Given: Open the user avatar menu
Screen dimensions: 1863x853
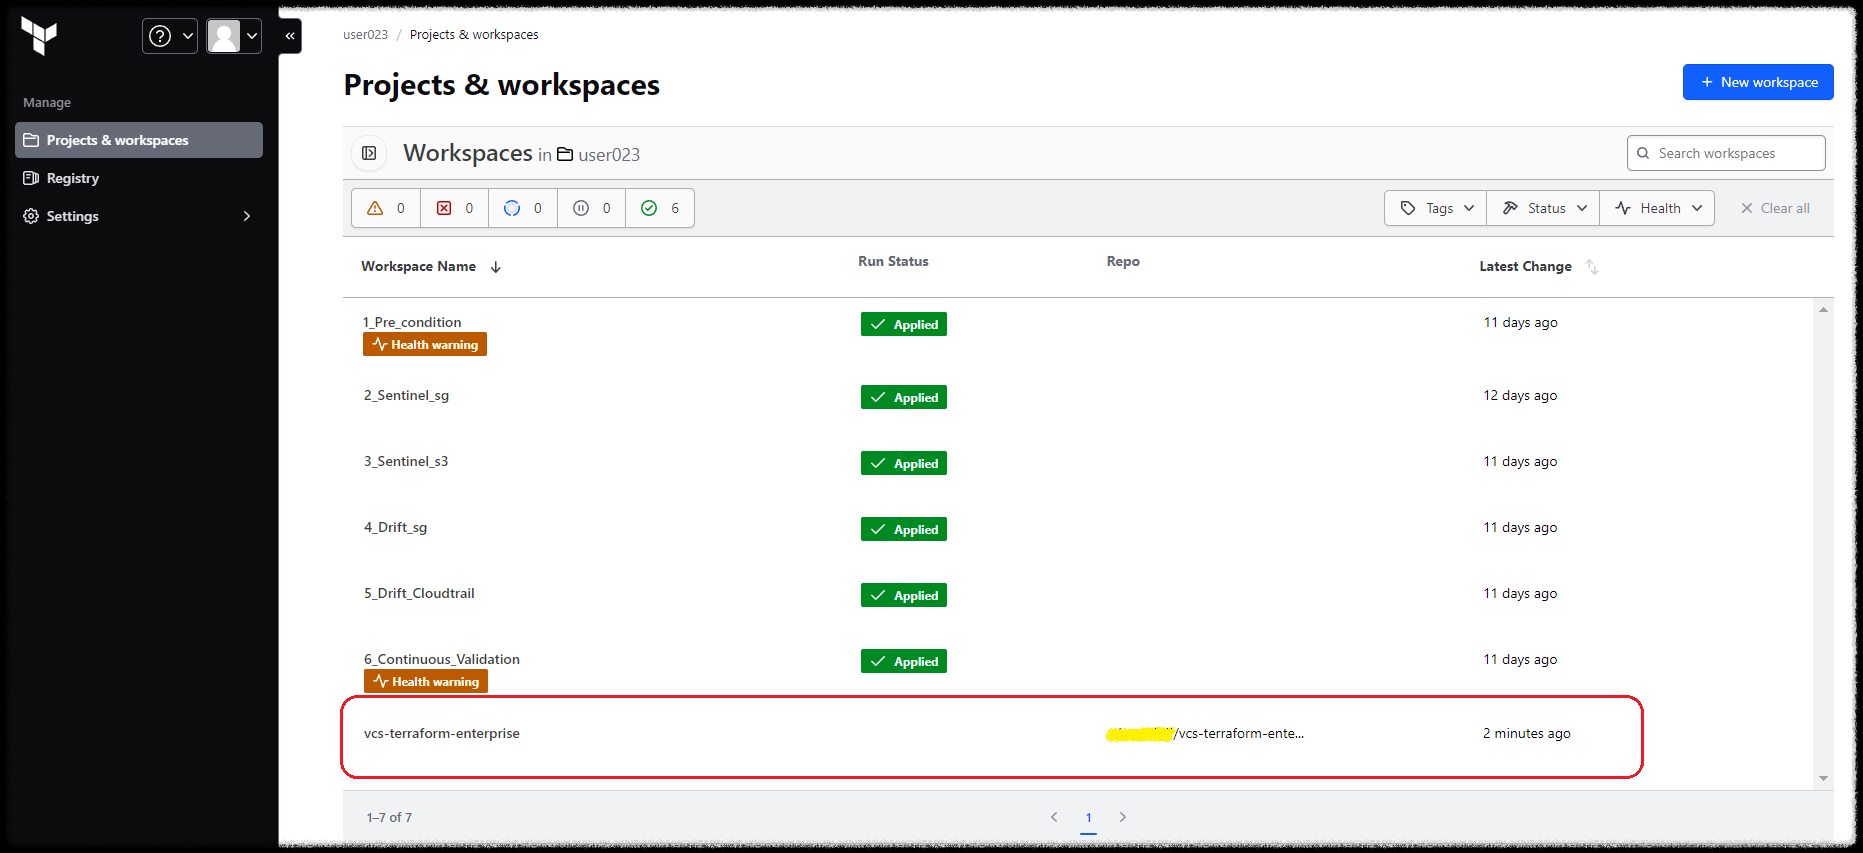Looking at the screenshot, I should point(234,36).
